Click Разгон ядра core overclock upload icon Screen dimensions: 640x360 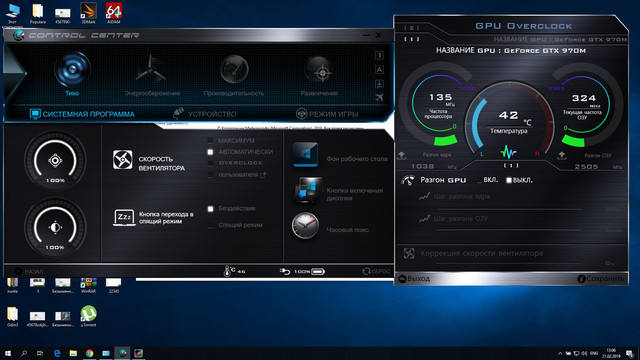point(402,156)
